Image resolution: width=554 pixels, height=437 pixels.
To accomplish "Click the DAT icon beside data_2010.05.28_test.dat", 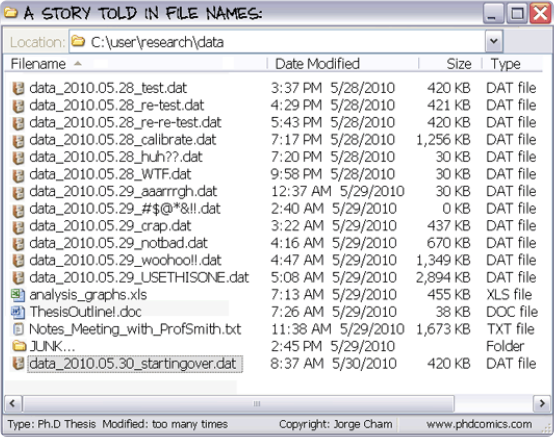I will point(18,88).
